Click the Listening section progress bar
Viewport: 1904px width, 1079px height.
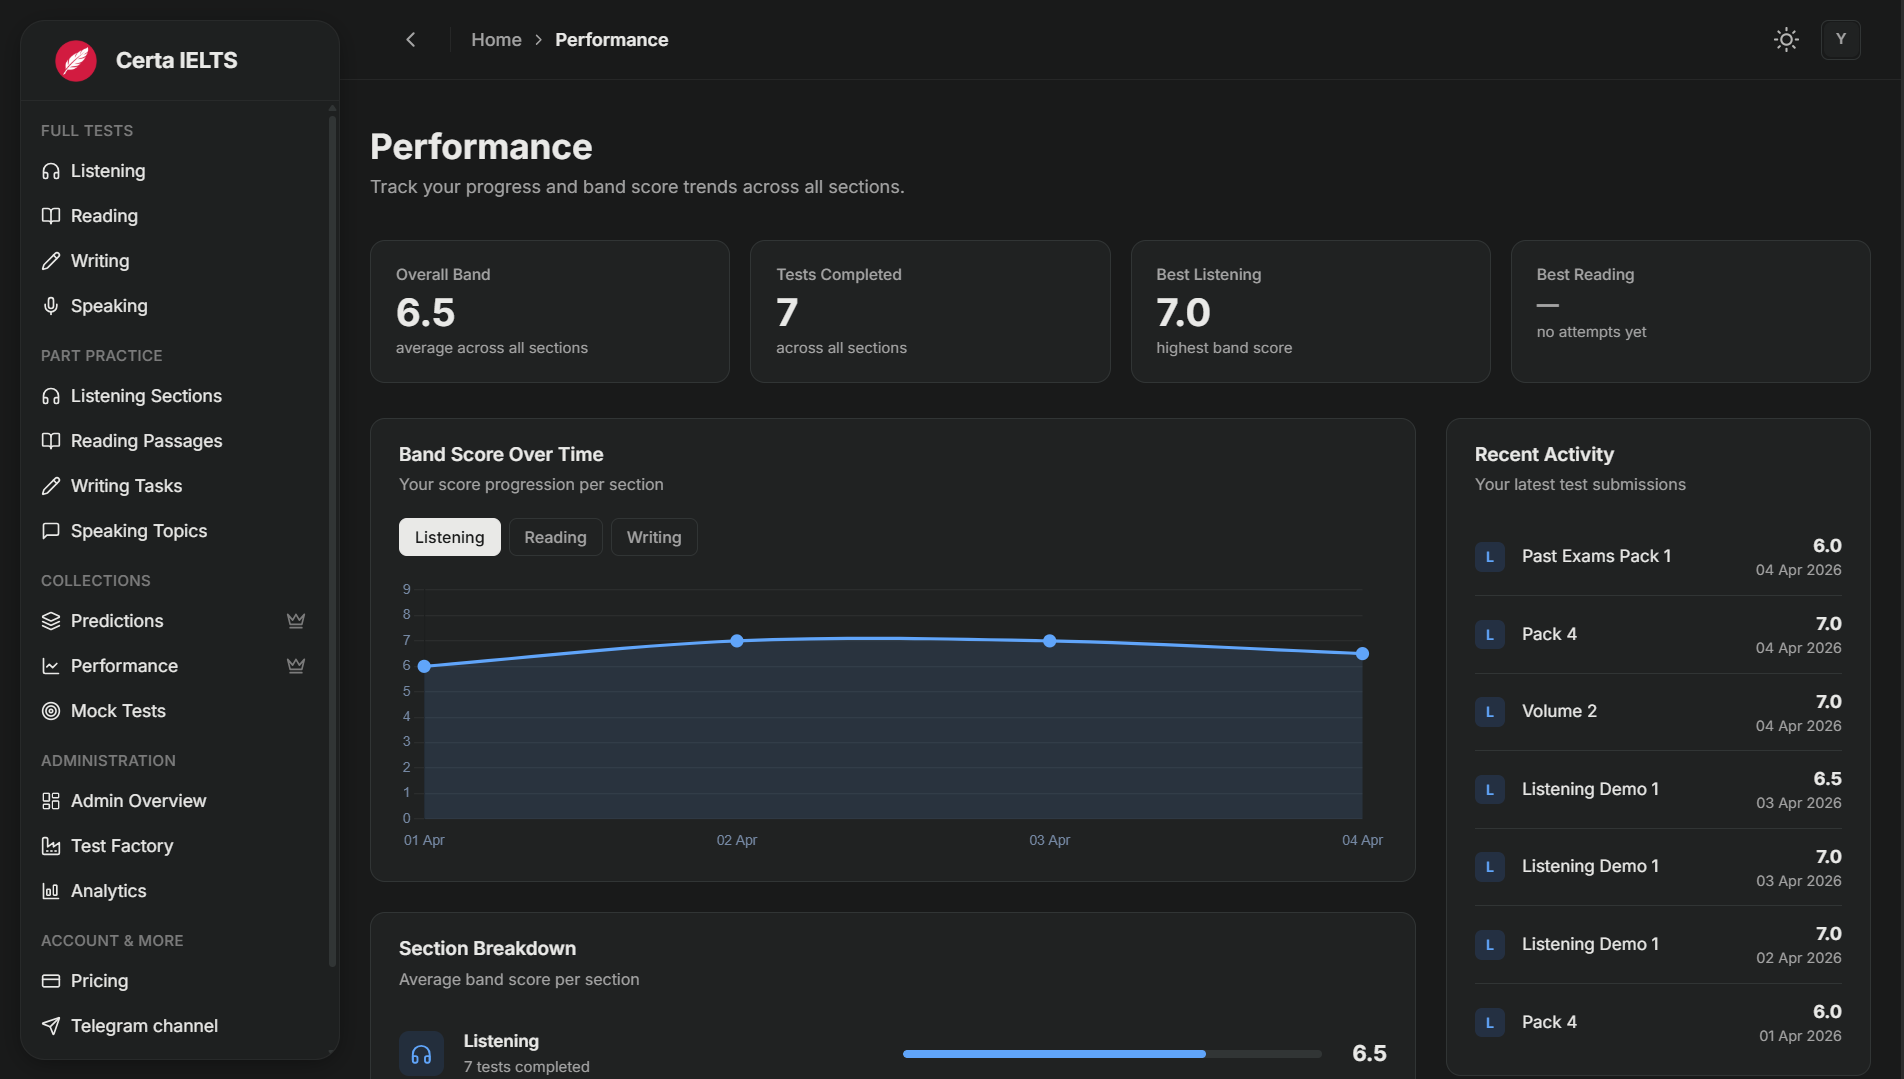1112,1054
